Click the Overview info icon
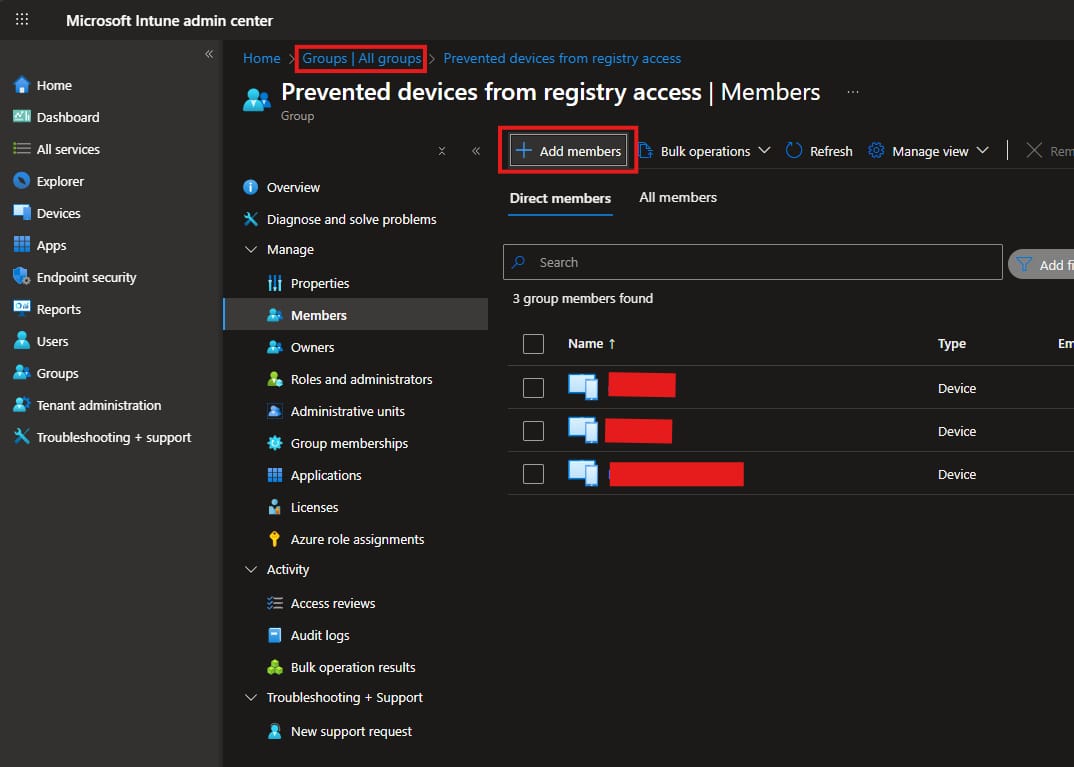 [251, 187]
